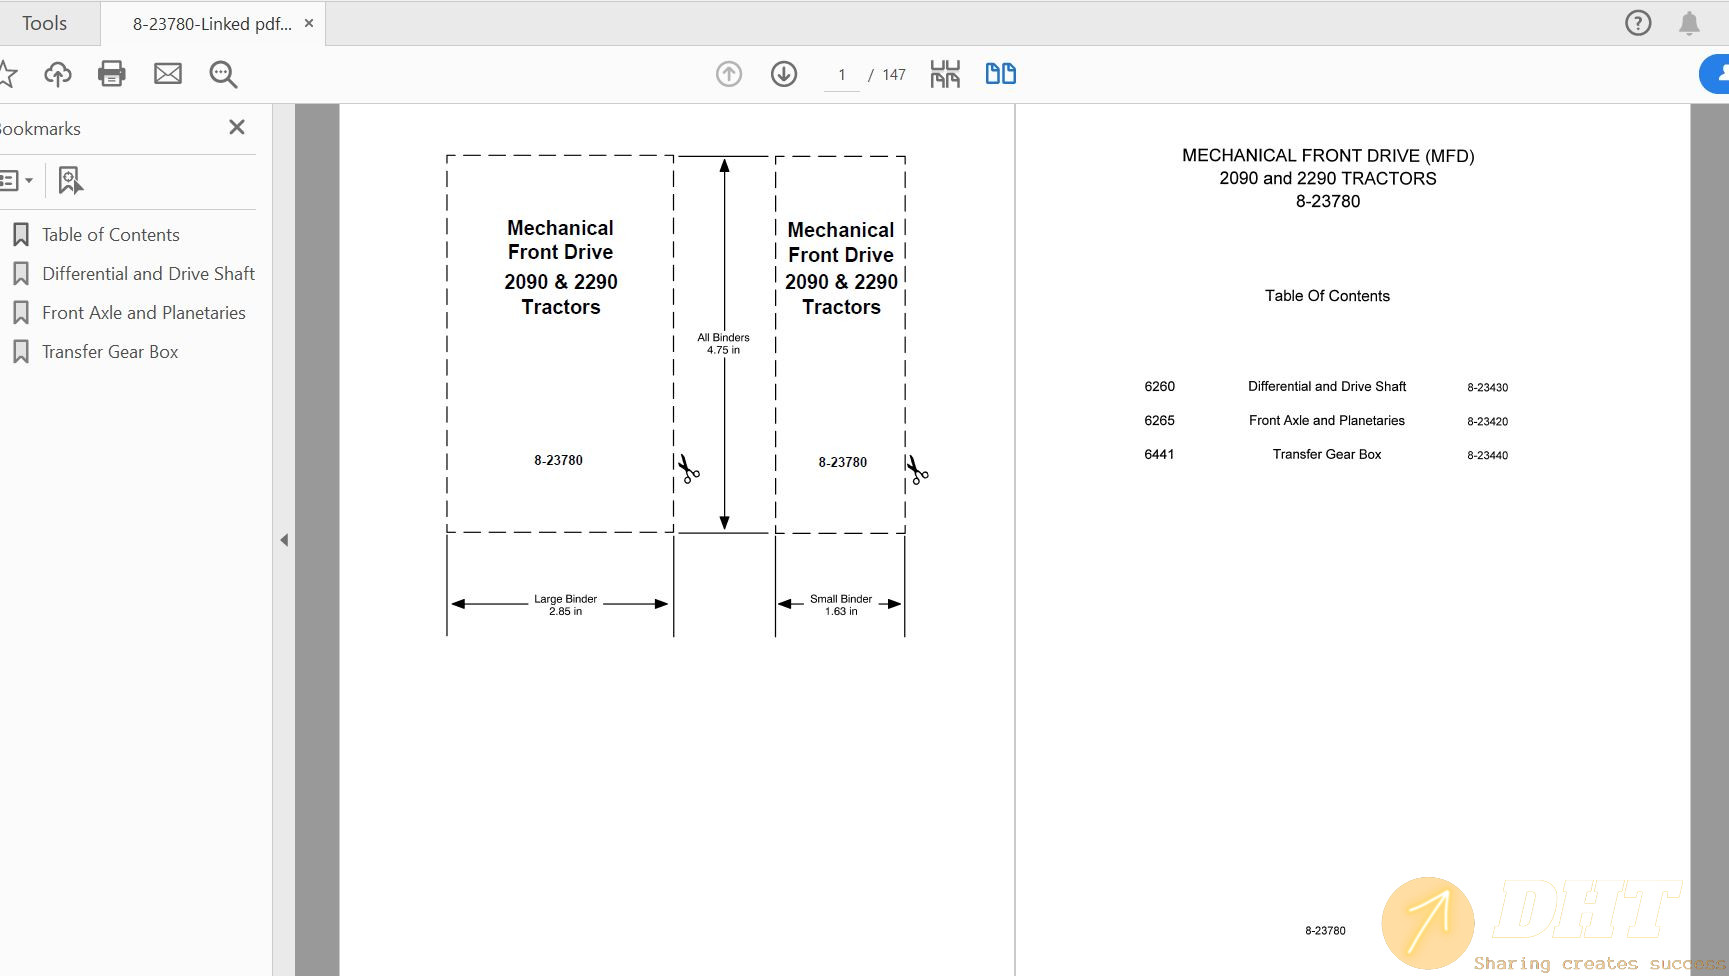
Task: Collapse the document panel with side arrow
Action: click(284, 539)
